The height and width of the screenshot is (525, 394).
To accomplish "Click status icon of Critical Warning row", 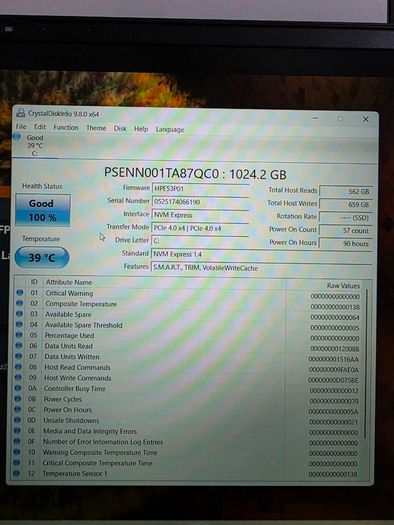I will [x=19, y=293].
